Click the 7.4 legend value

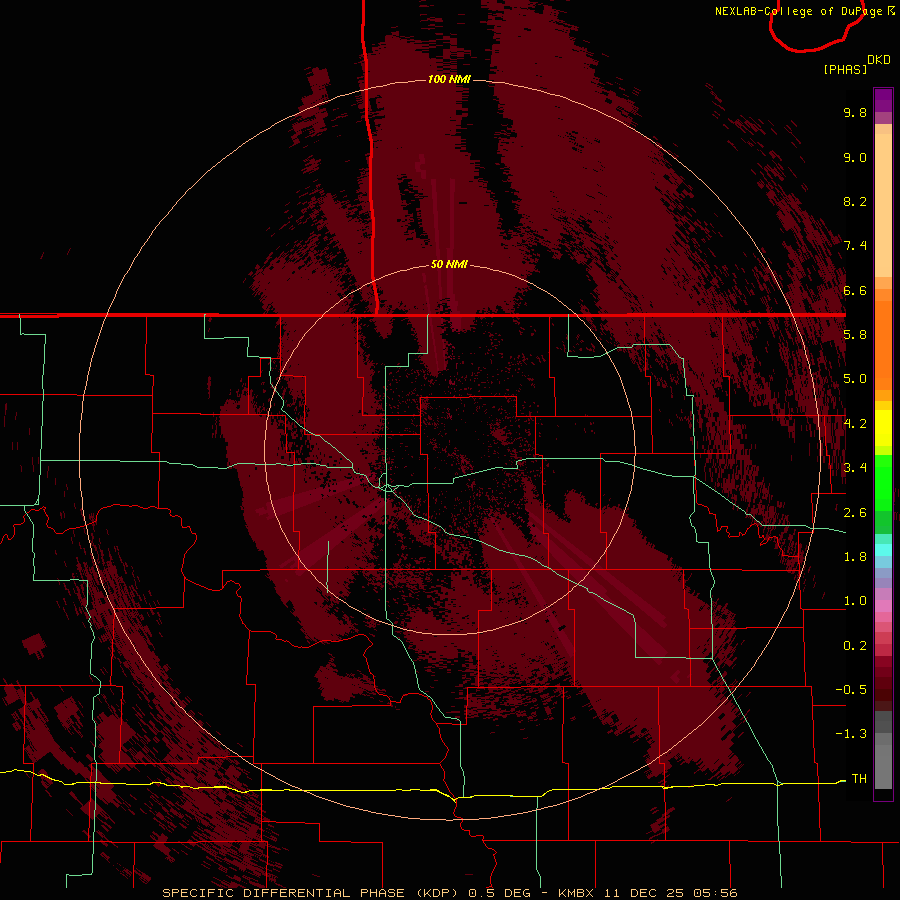[x=855, y=246]
